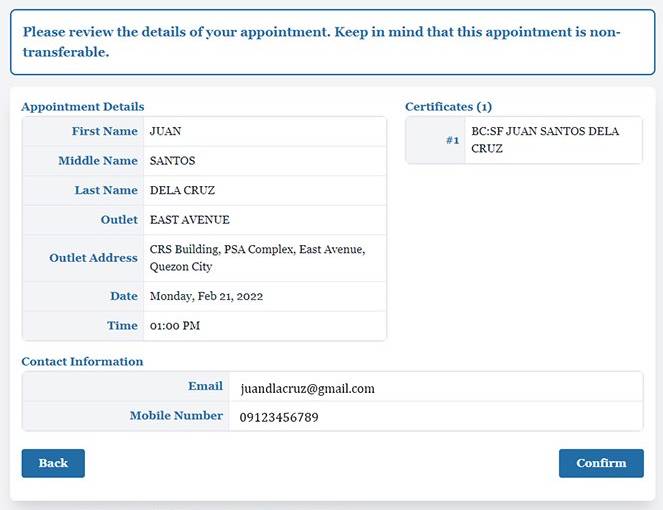
Task: Select the Middle Name value SANTOS
Action: 173,161
